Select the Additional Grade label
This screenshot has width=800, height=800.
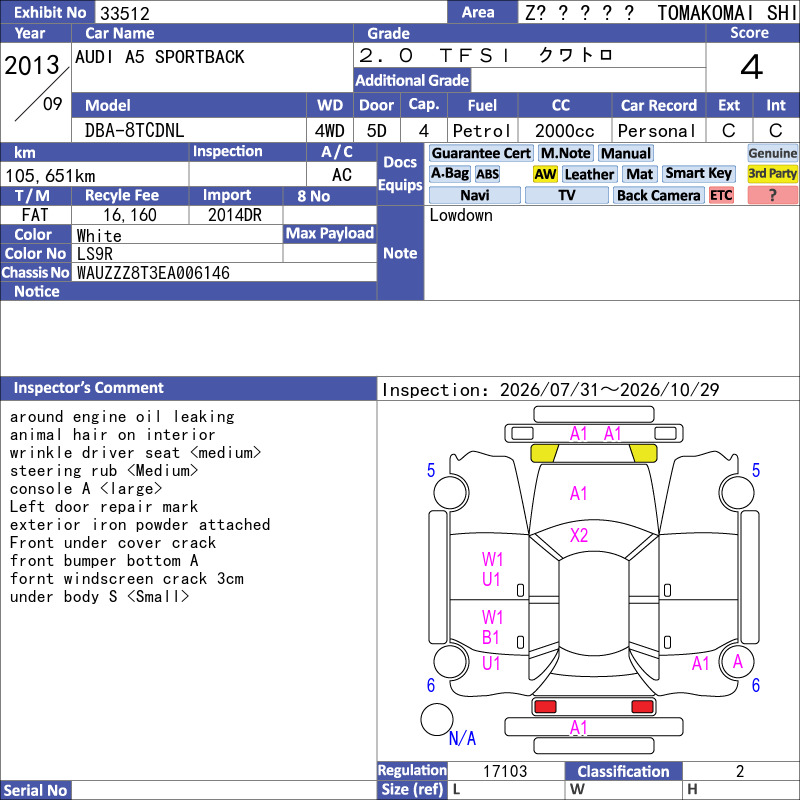click(x=412, y=80)
